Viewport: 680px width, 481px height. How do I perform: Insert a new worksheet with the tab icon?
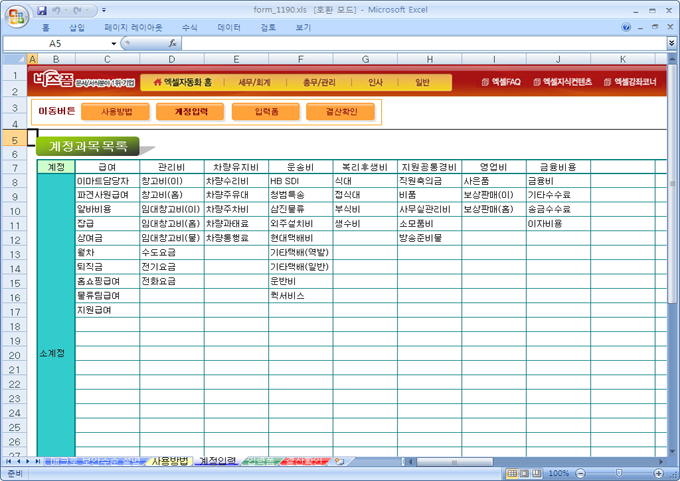[x=339, y=461]
